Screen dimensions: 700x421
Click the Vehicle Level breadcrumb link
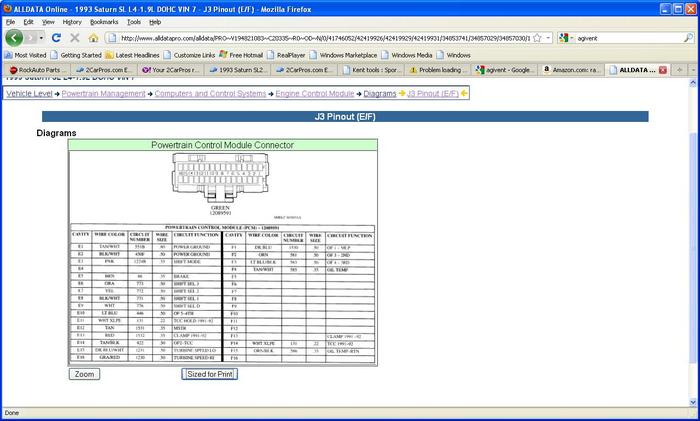(29, 93)
